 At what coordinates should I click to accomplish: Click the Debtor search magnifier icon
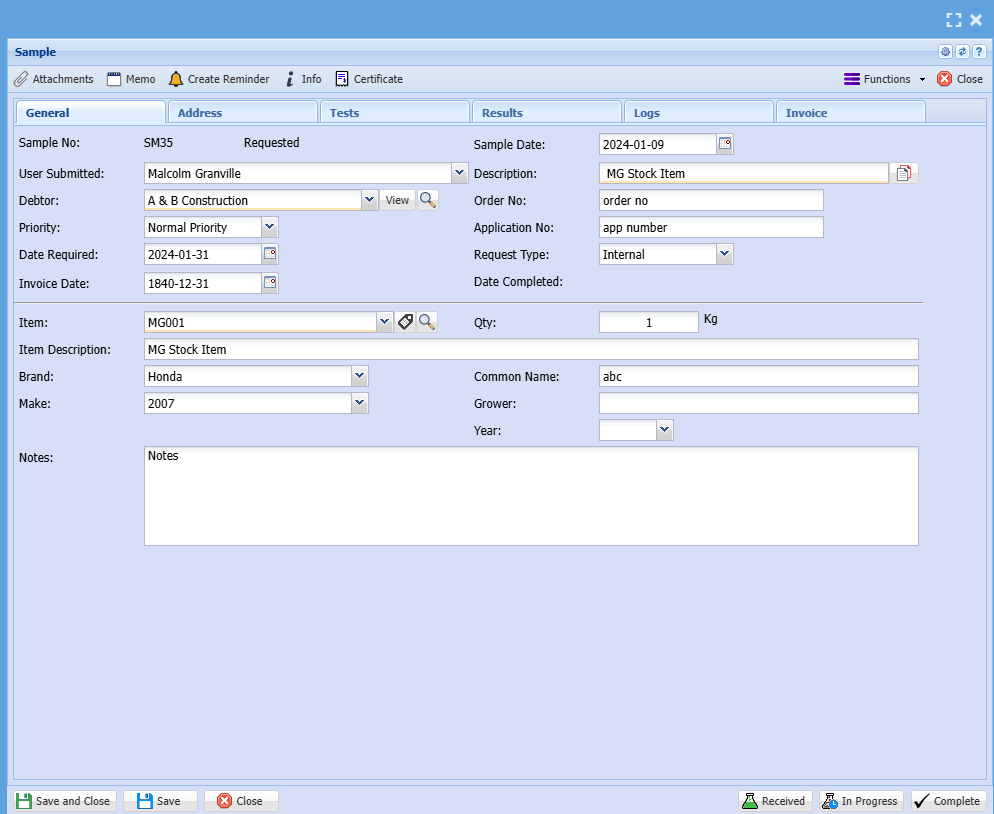427,200
